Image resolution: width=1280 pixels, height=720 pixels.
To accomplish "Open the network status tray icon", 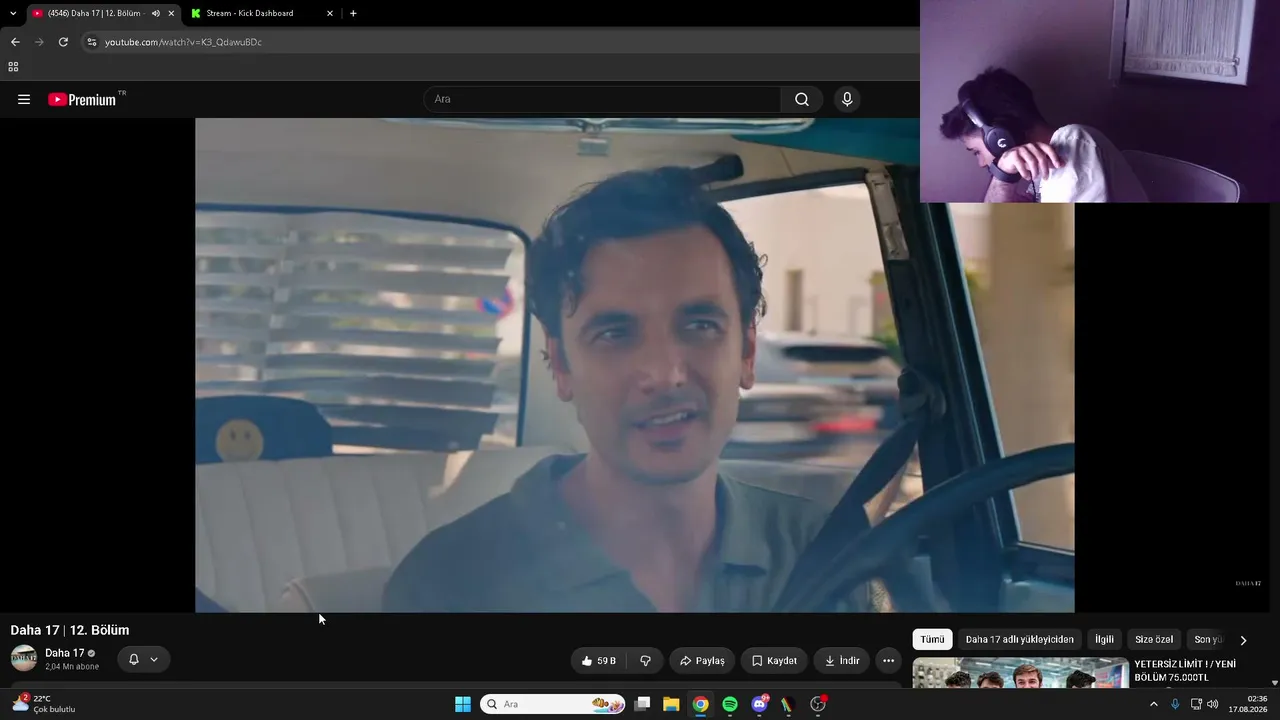I will 1196,704.
